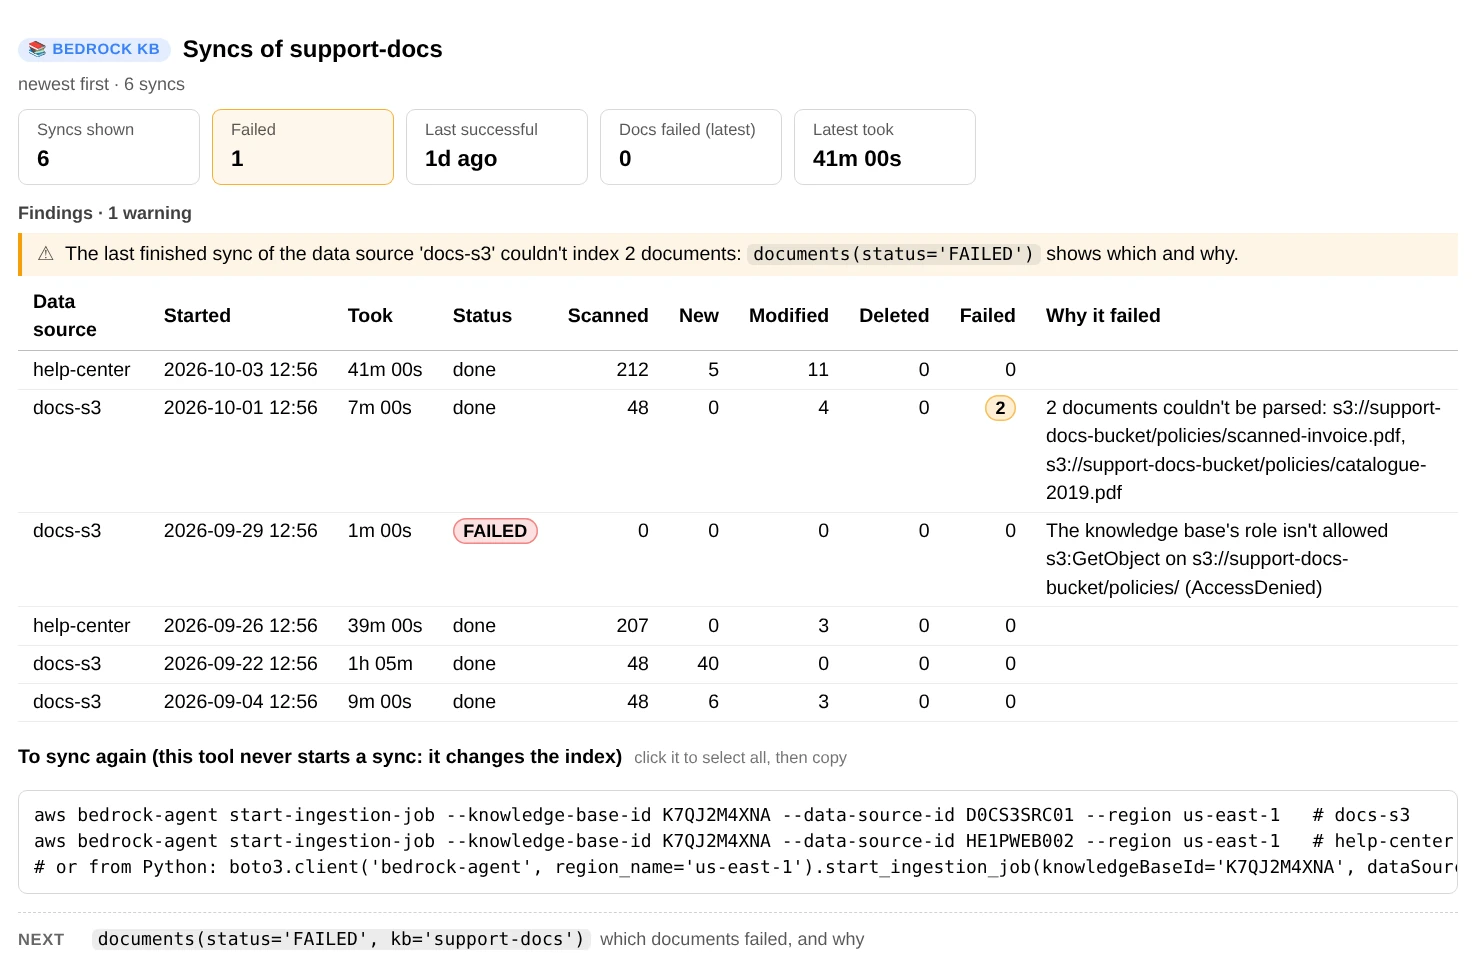This screenshot has width=1476, height=968.
Task: Click the Took column header
Action: 370,316
